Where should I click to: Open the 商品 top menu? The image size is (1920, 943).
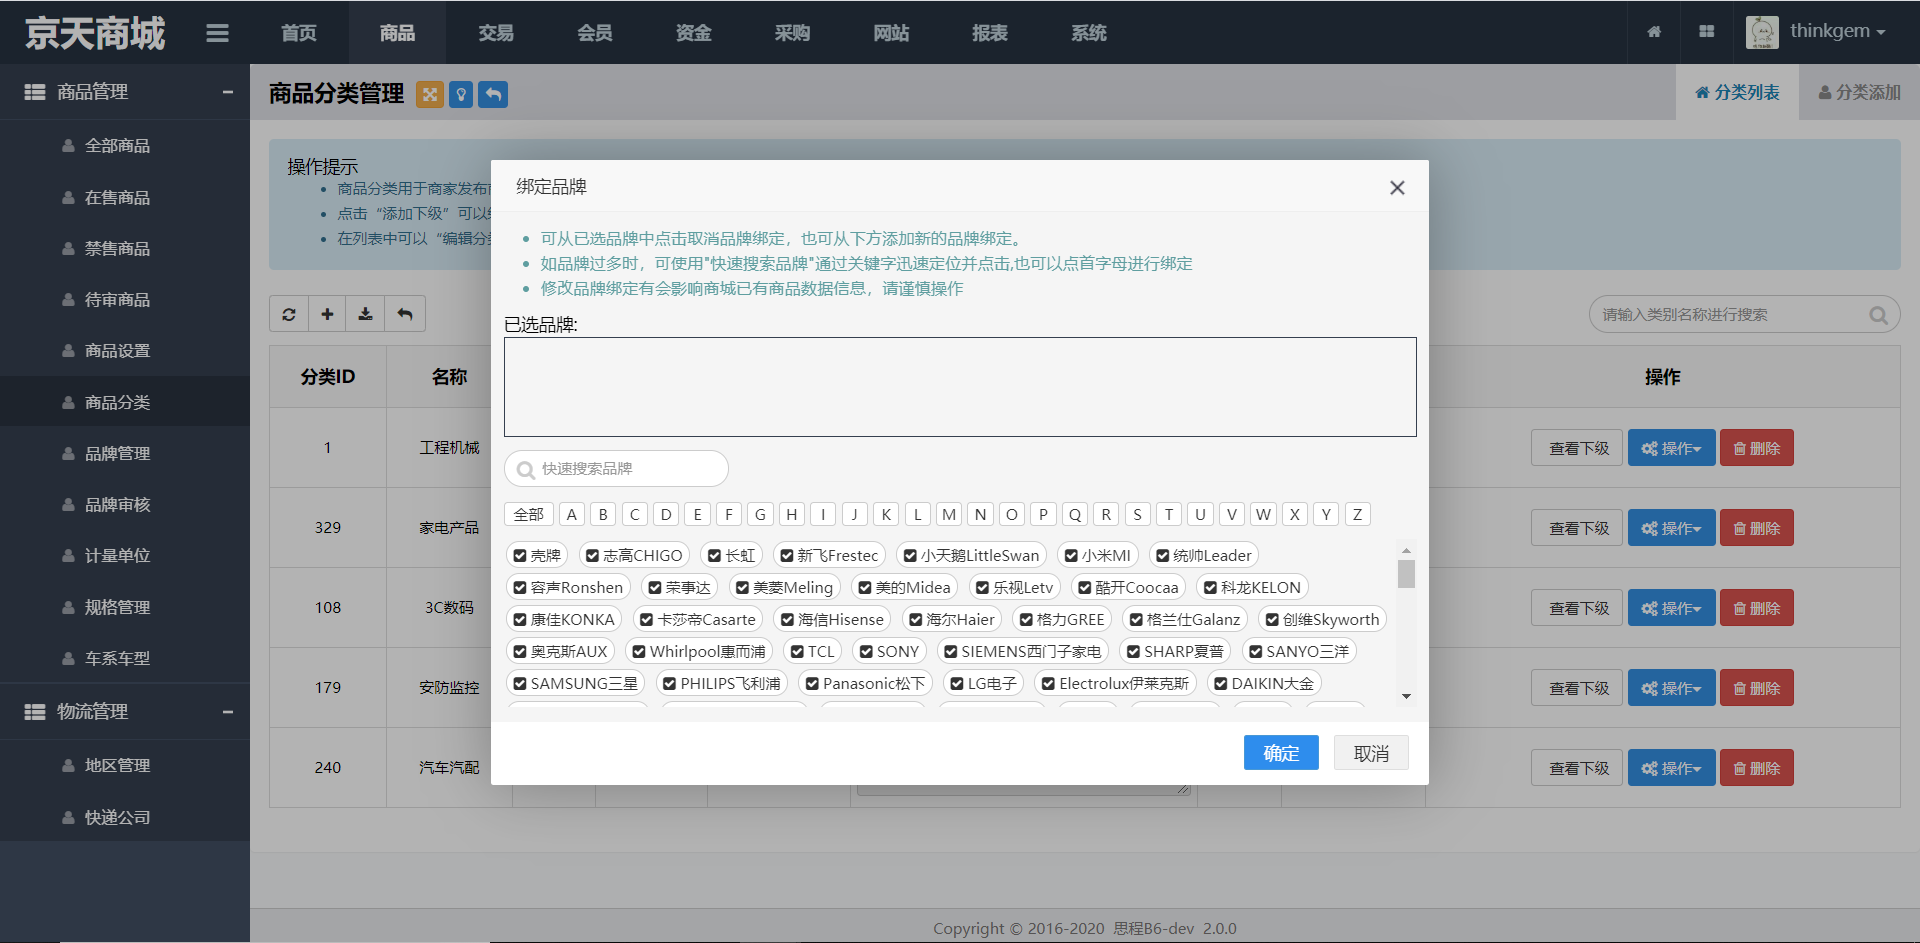click(x=397, y=33)
